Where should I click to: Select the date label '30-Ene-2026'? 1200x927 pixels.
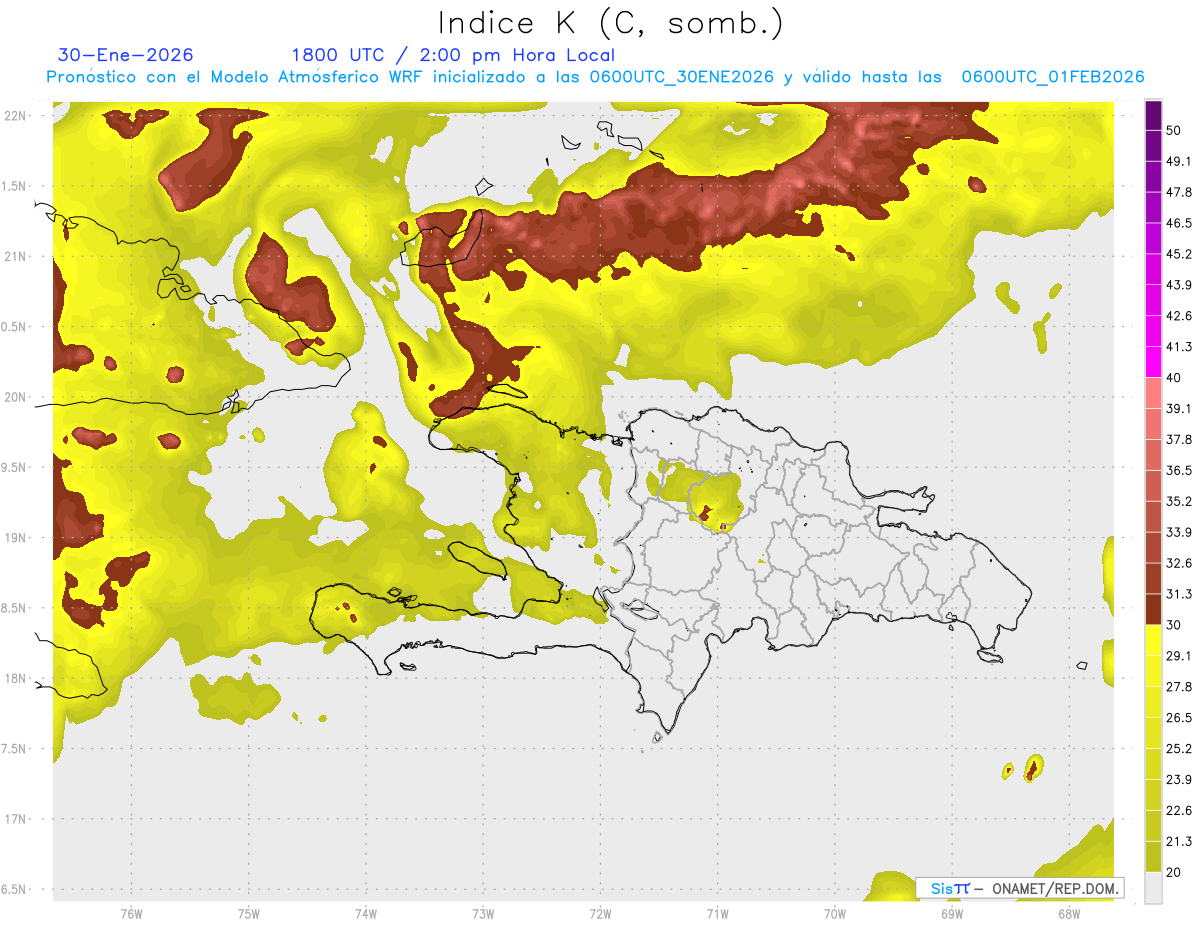(x=126, y=55)
